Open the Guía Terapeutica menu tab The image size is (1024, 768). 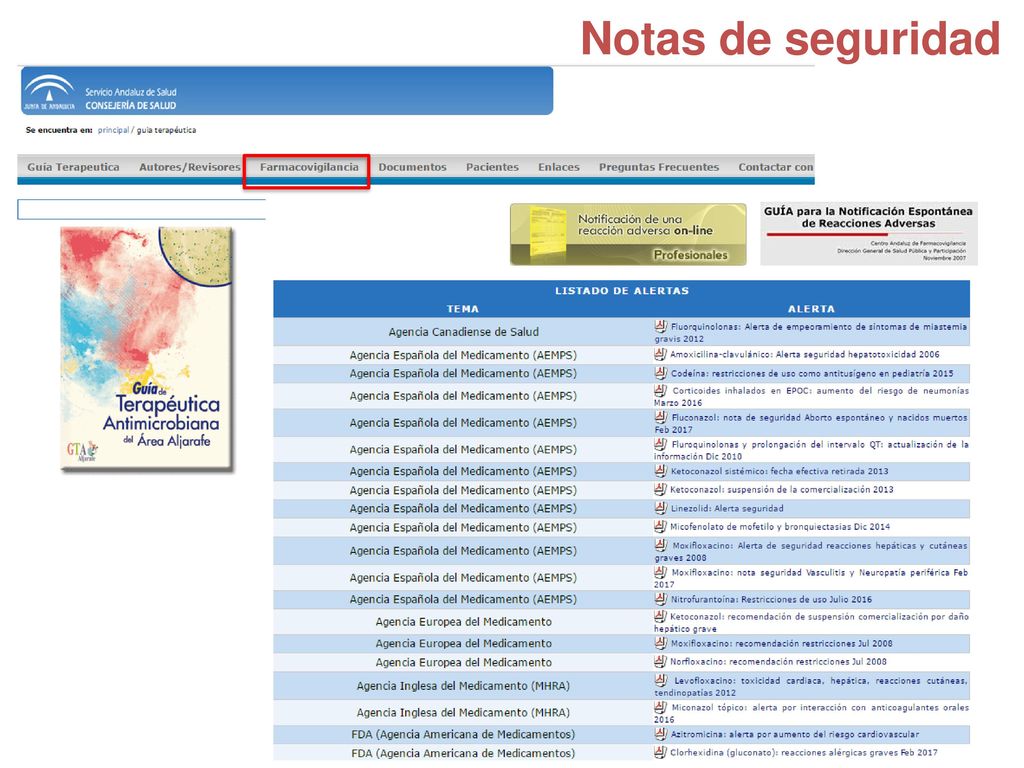click(x=73, y=167)
